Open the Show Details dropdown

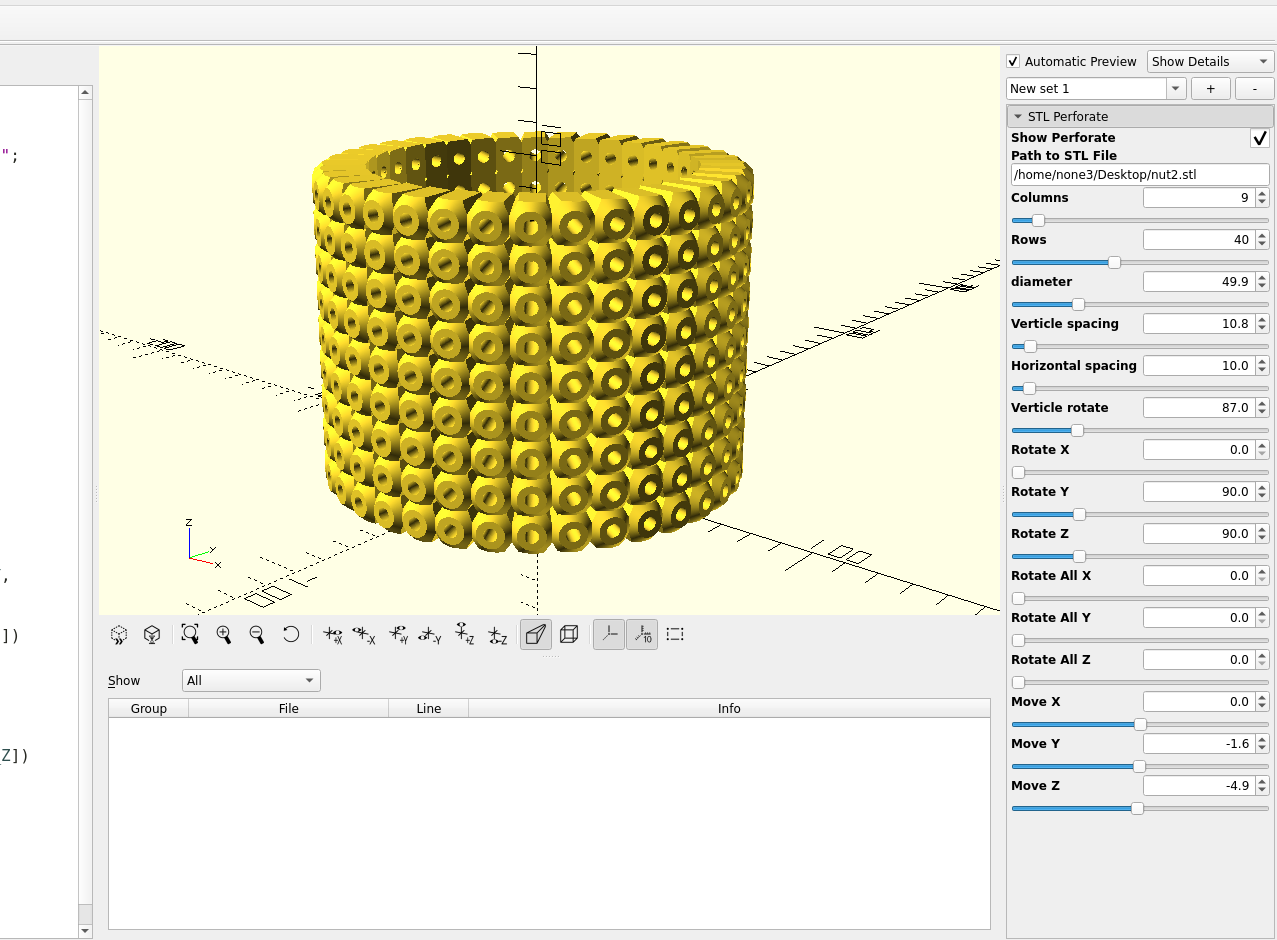(x=1209, y=61)
